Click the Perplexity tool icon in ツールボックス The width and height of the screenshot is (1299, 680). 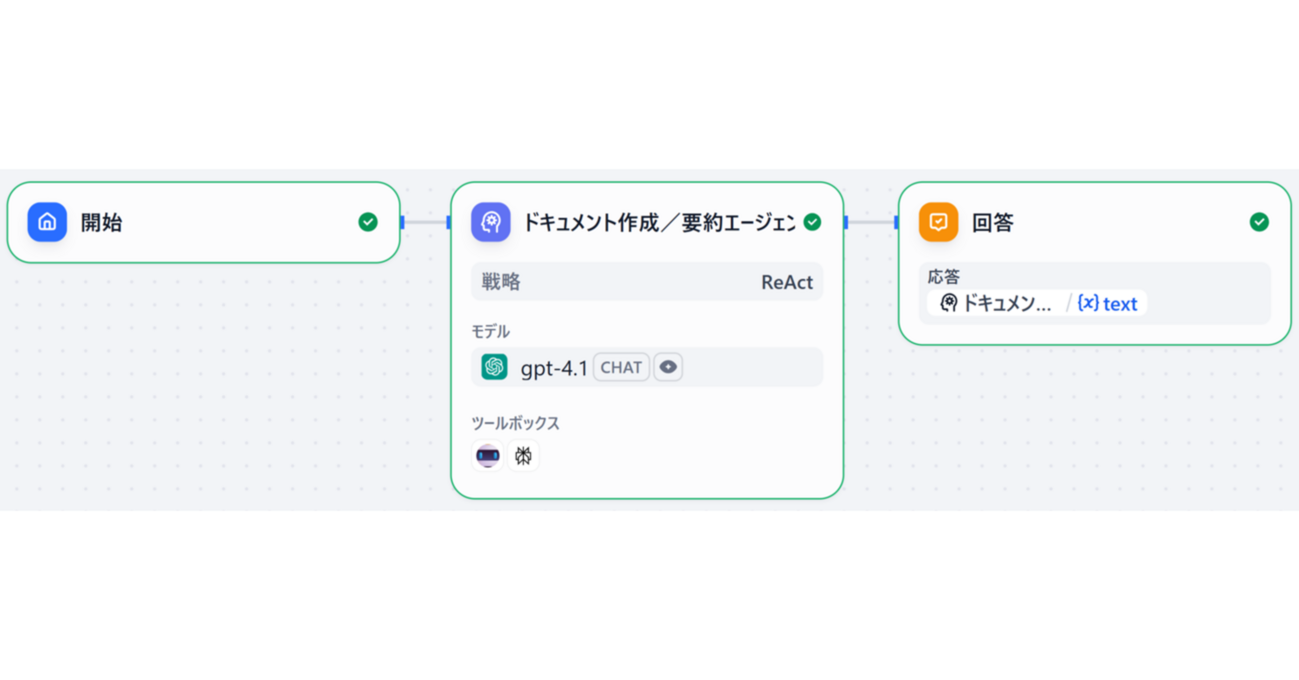523,456
